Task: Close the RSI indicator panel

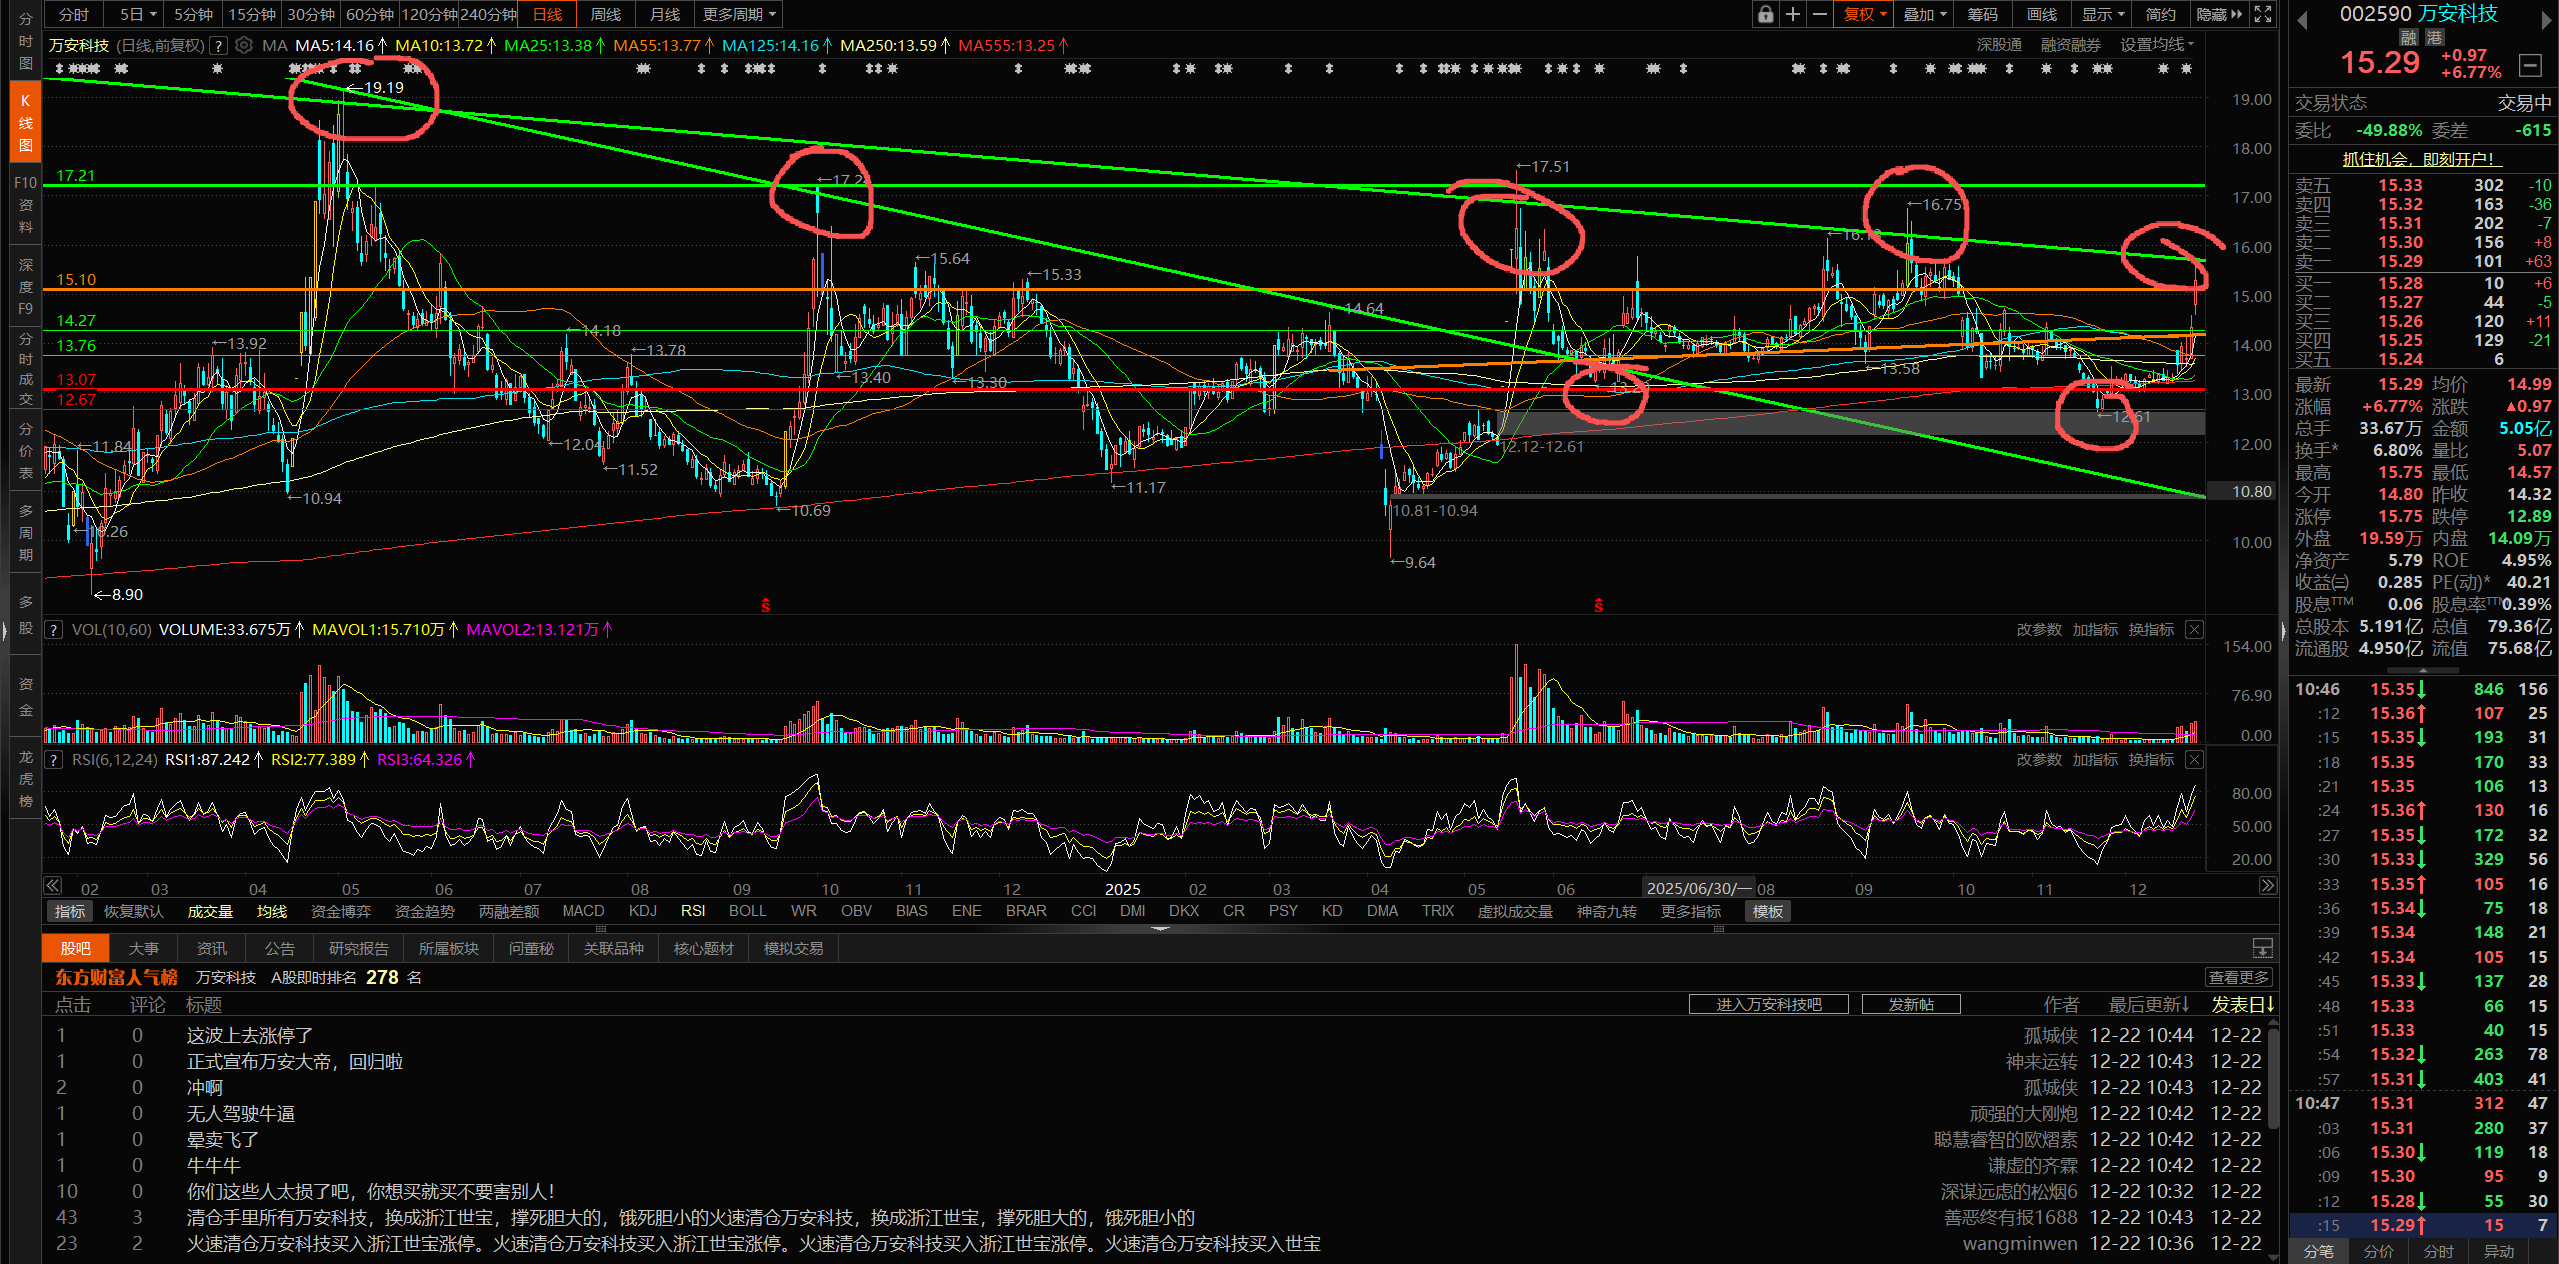Action: coord(2193,760)
